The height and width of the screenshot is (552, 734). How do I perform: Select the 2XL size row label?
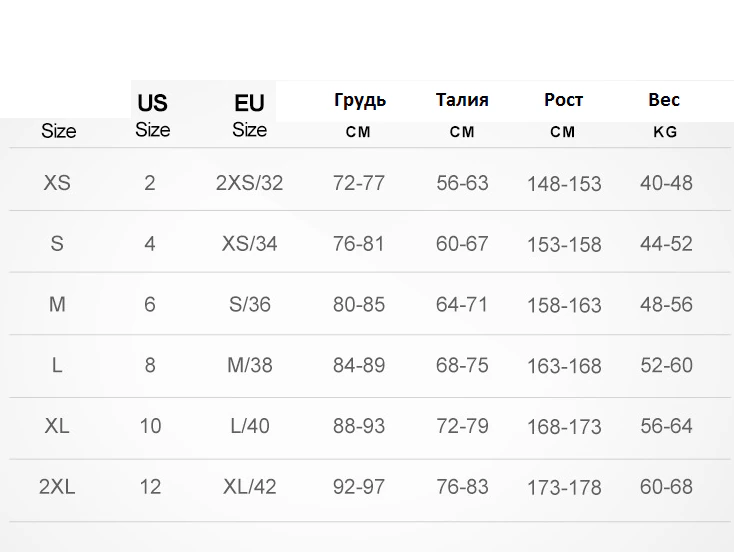[57, 486]
